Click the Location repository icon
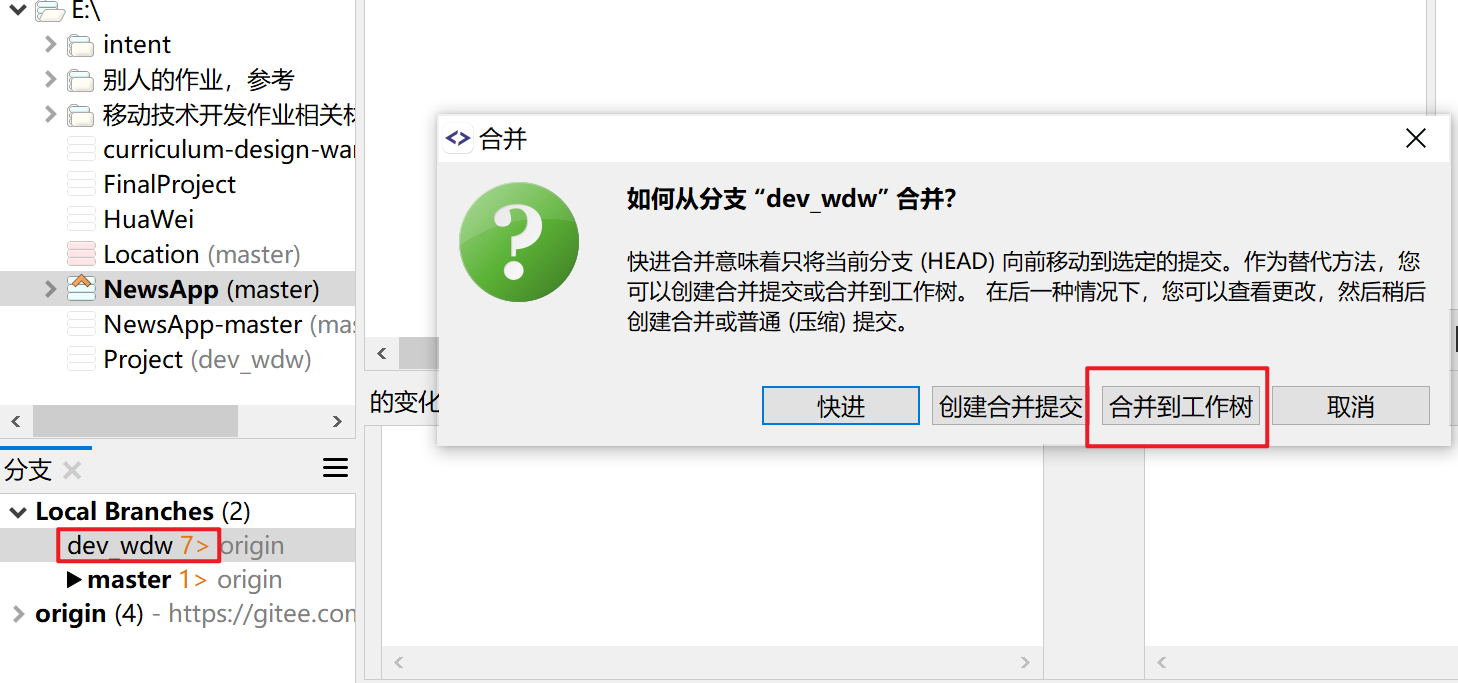The image size is (1458, 683). coord(81,254)
